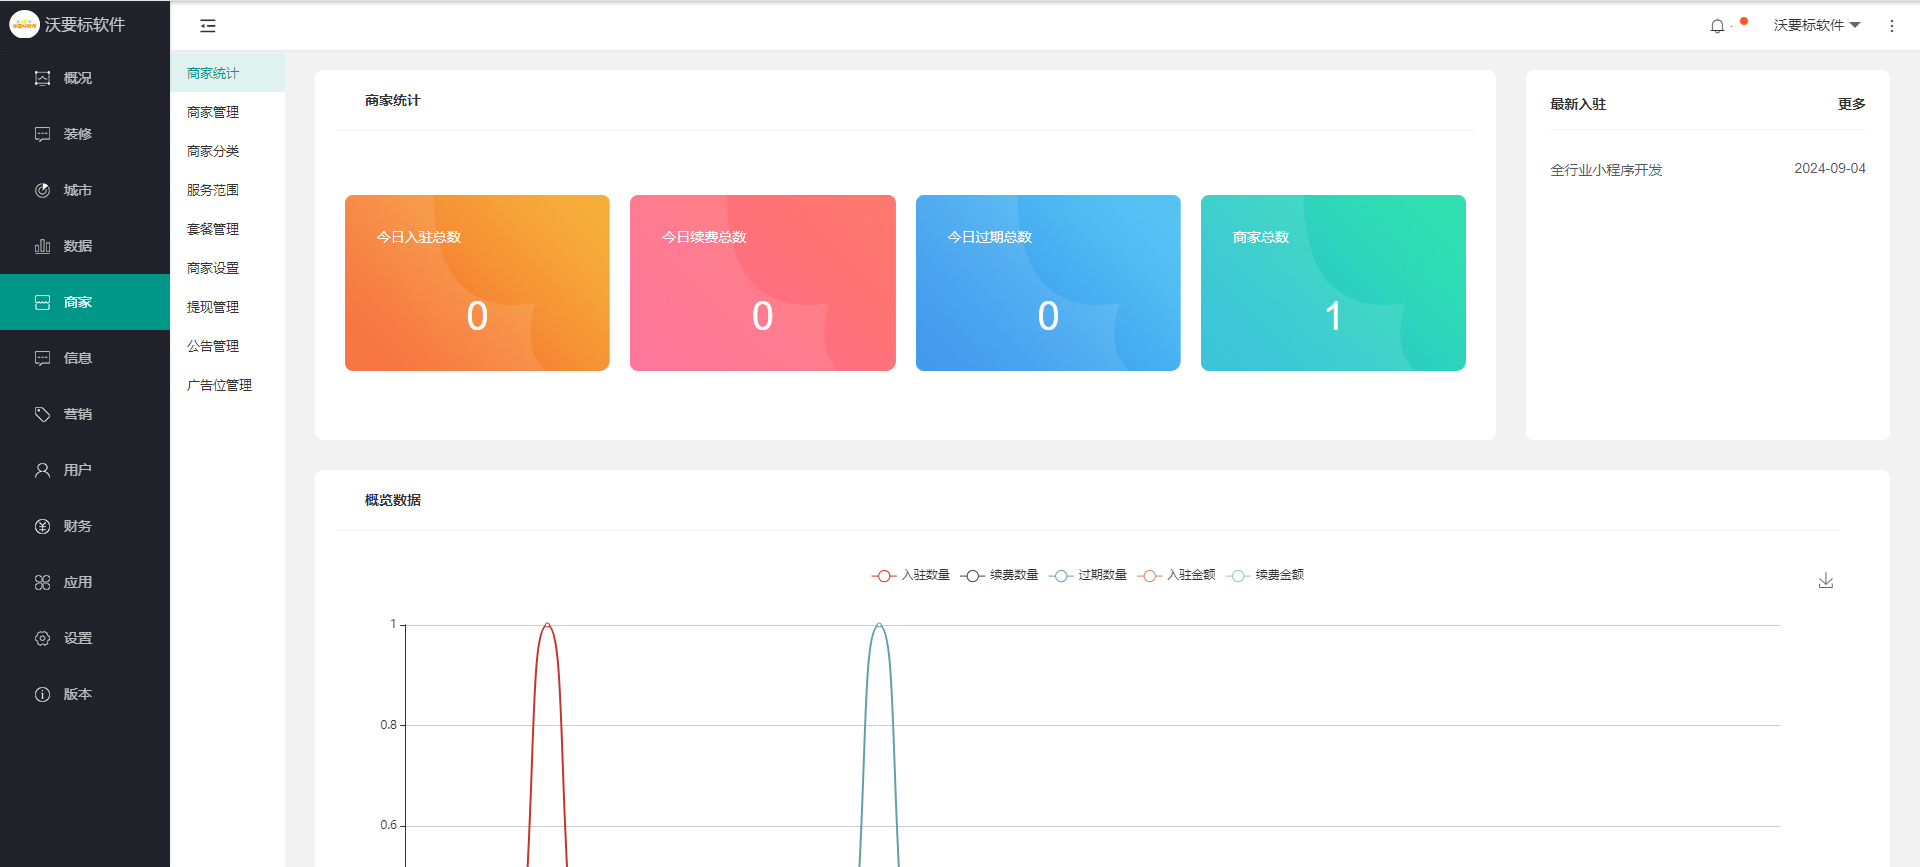Screen dimensions: 1920x867
Task: Click the 装修 decoration sidebar icon
Action: point(42,134)
